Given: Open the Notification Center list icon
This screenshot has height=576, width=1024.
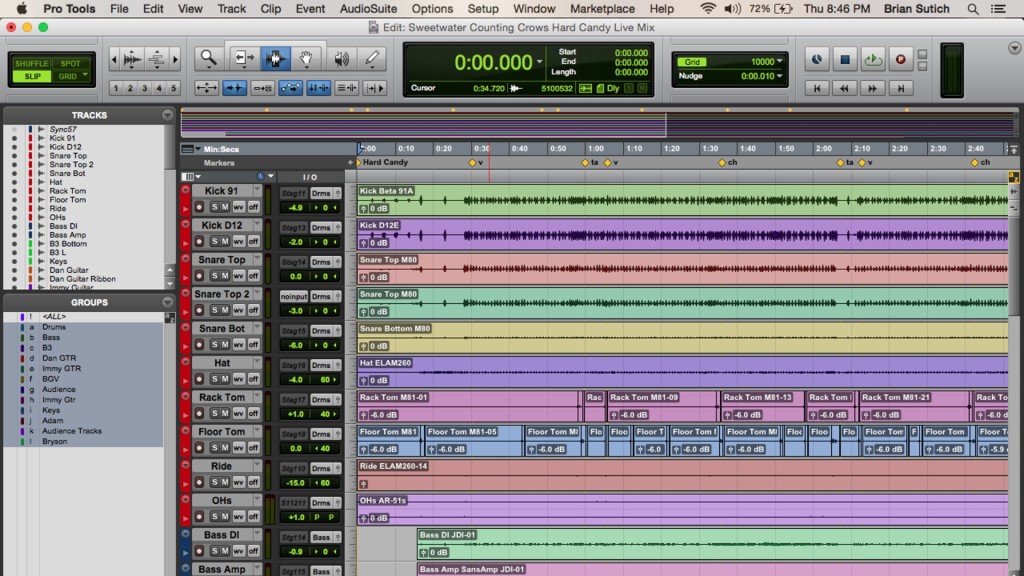Looking at the screenshot, I should coord(998,9).
